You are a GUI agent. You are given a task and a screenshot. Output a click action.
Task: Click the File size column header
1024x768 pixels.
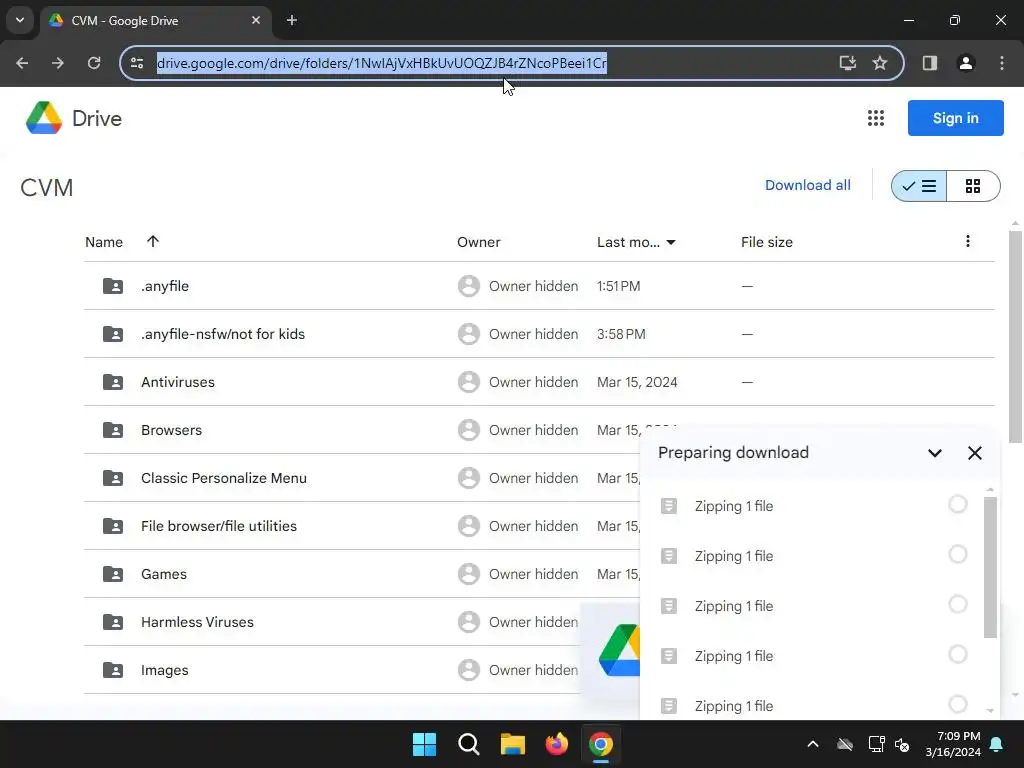[x=767, y=242]
